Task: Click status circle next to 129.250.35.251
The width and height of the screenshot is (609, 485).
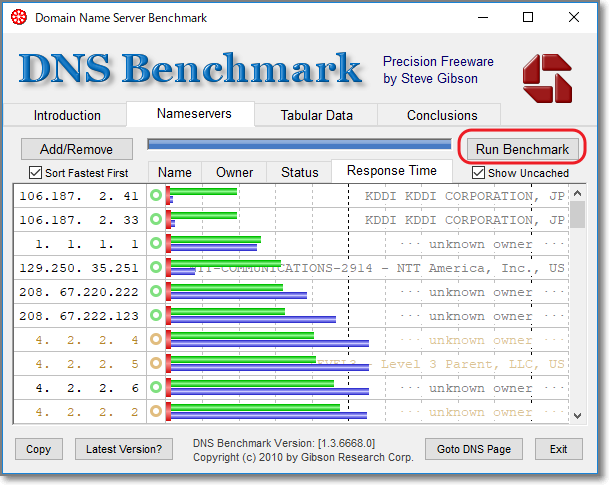Action: 156,267
